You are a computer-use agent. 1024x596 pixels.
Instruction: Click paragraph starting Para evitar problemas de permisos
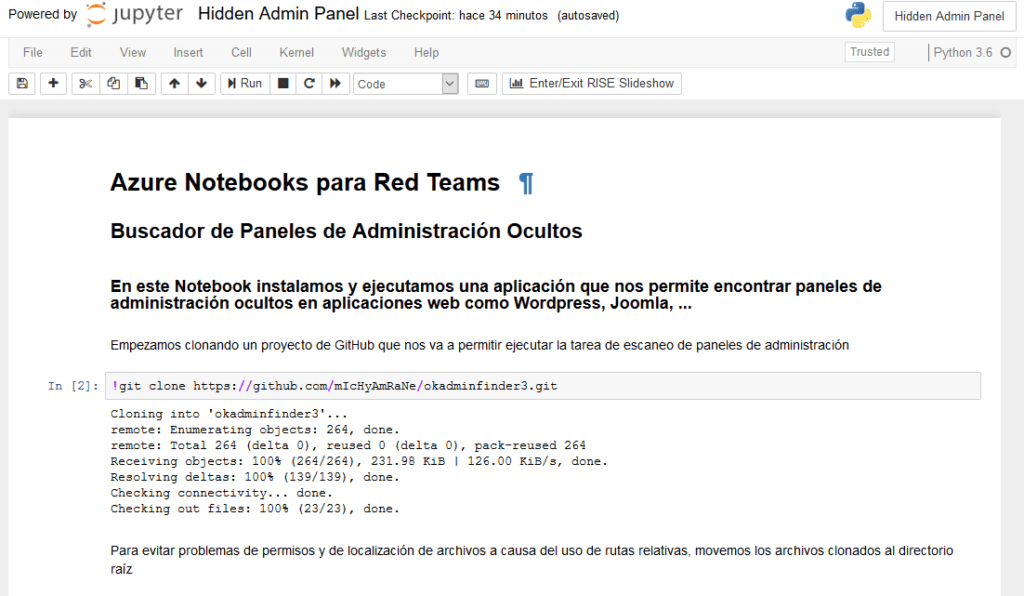click(532, 559)
